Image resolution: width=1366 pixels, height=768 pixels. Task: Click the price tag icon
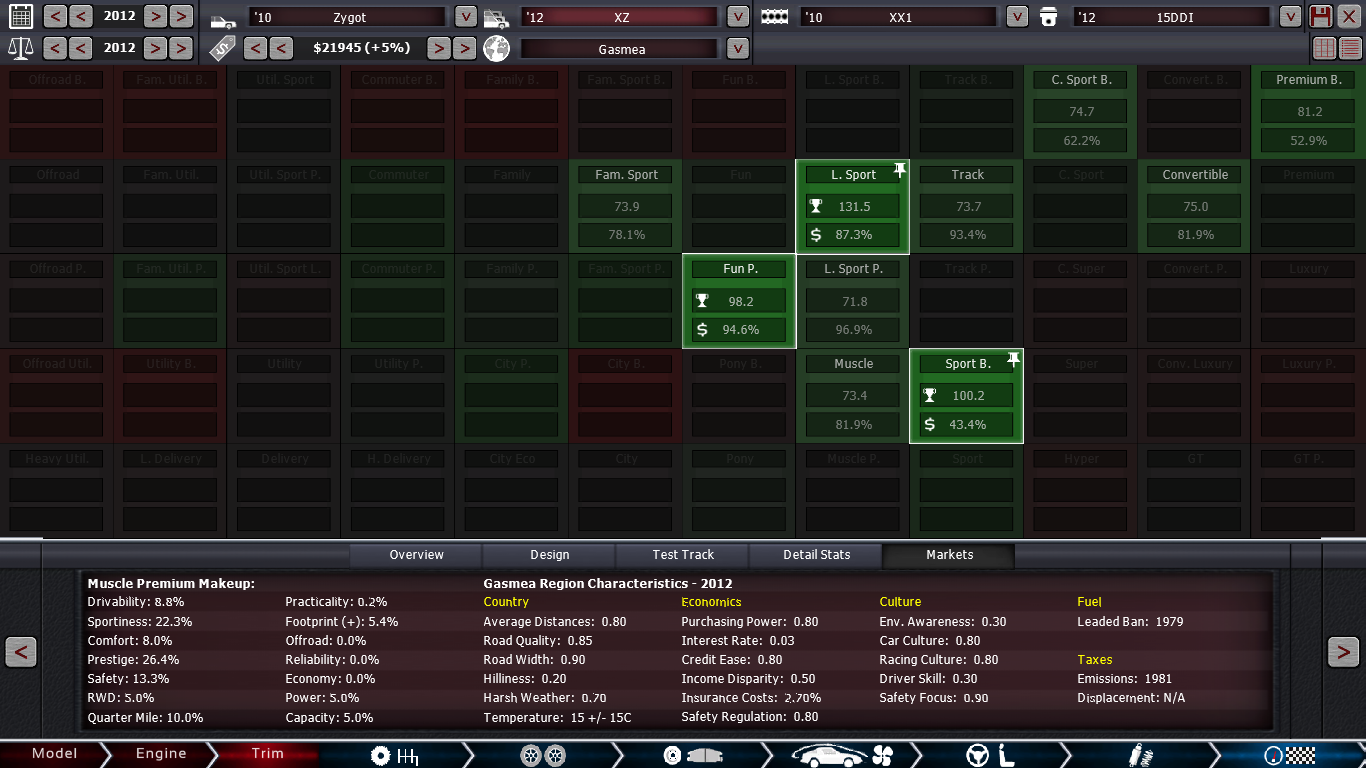[222, 48]
